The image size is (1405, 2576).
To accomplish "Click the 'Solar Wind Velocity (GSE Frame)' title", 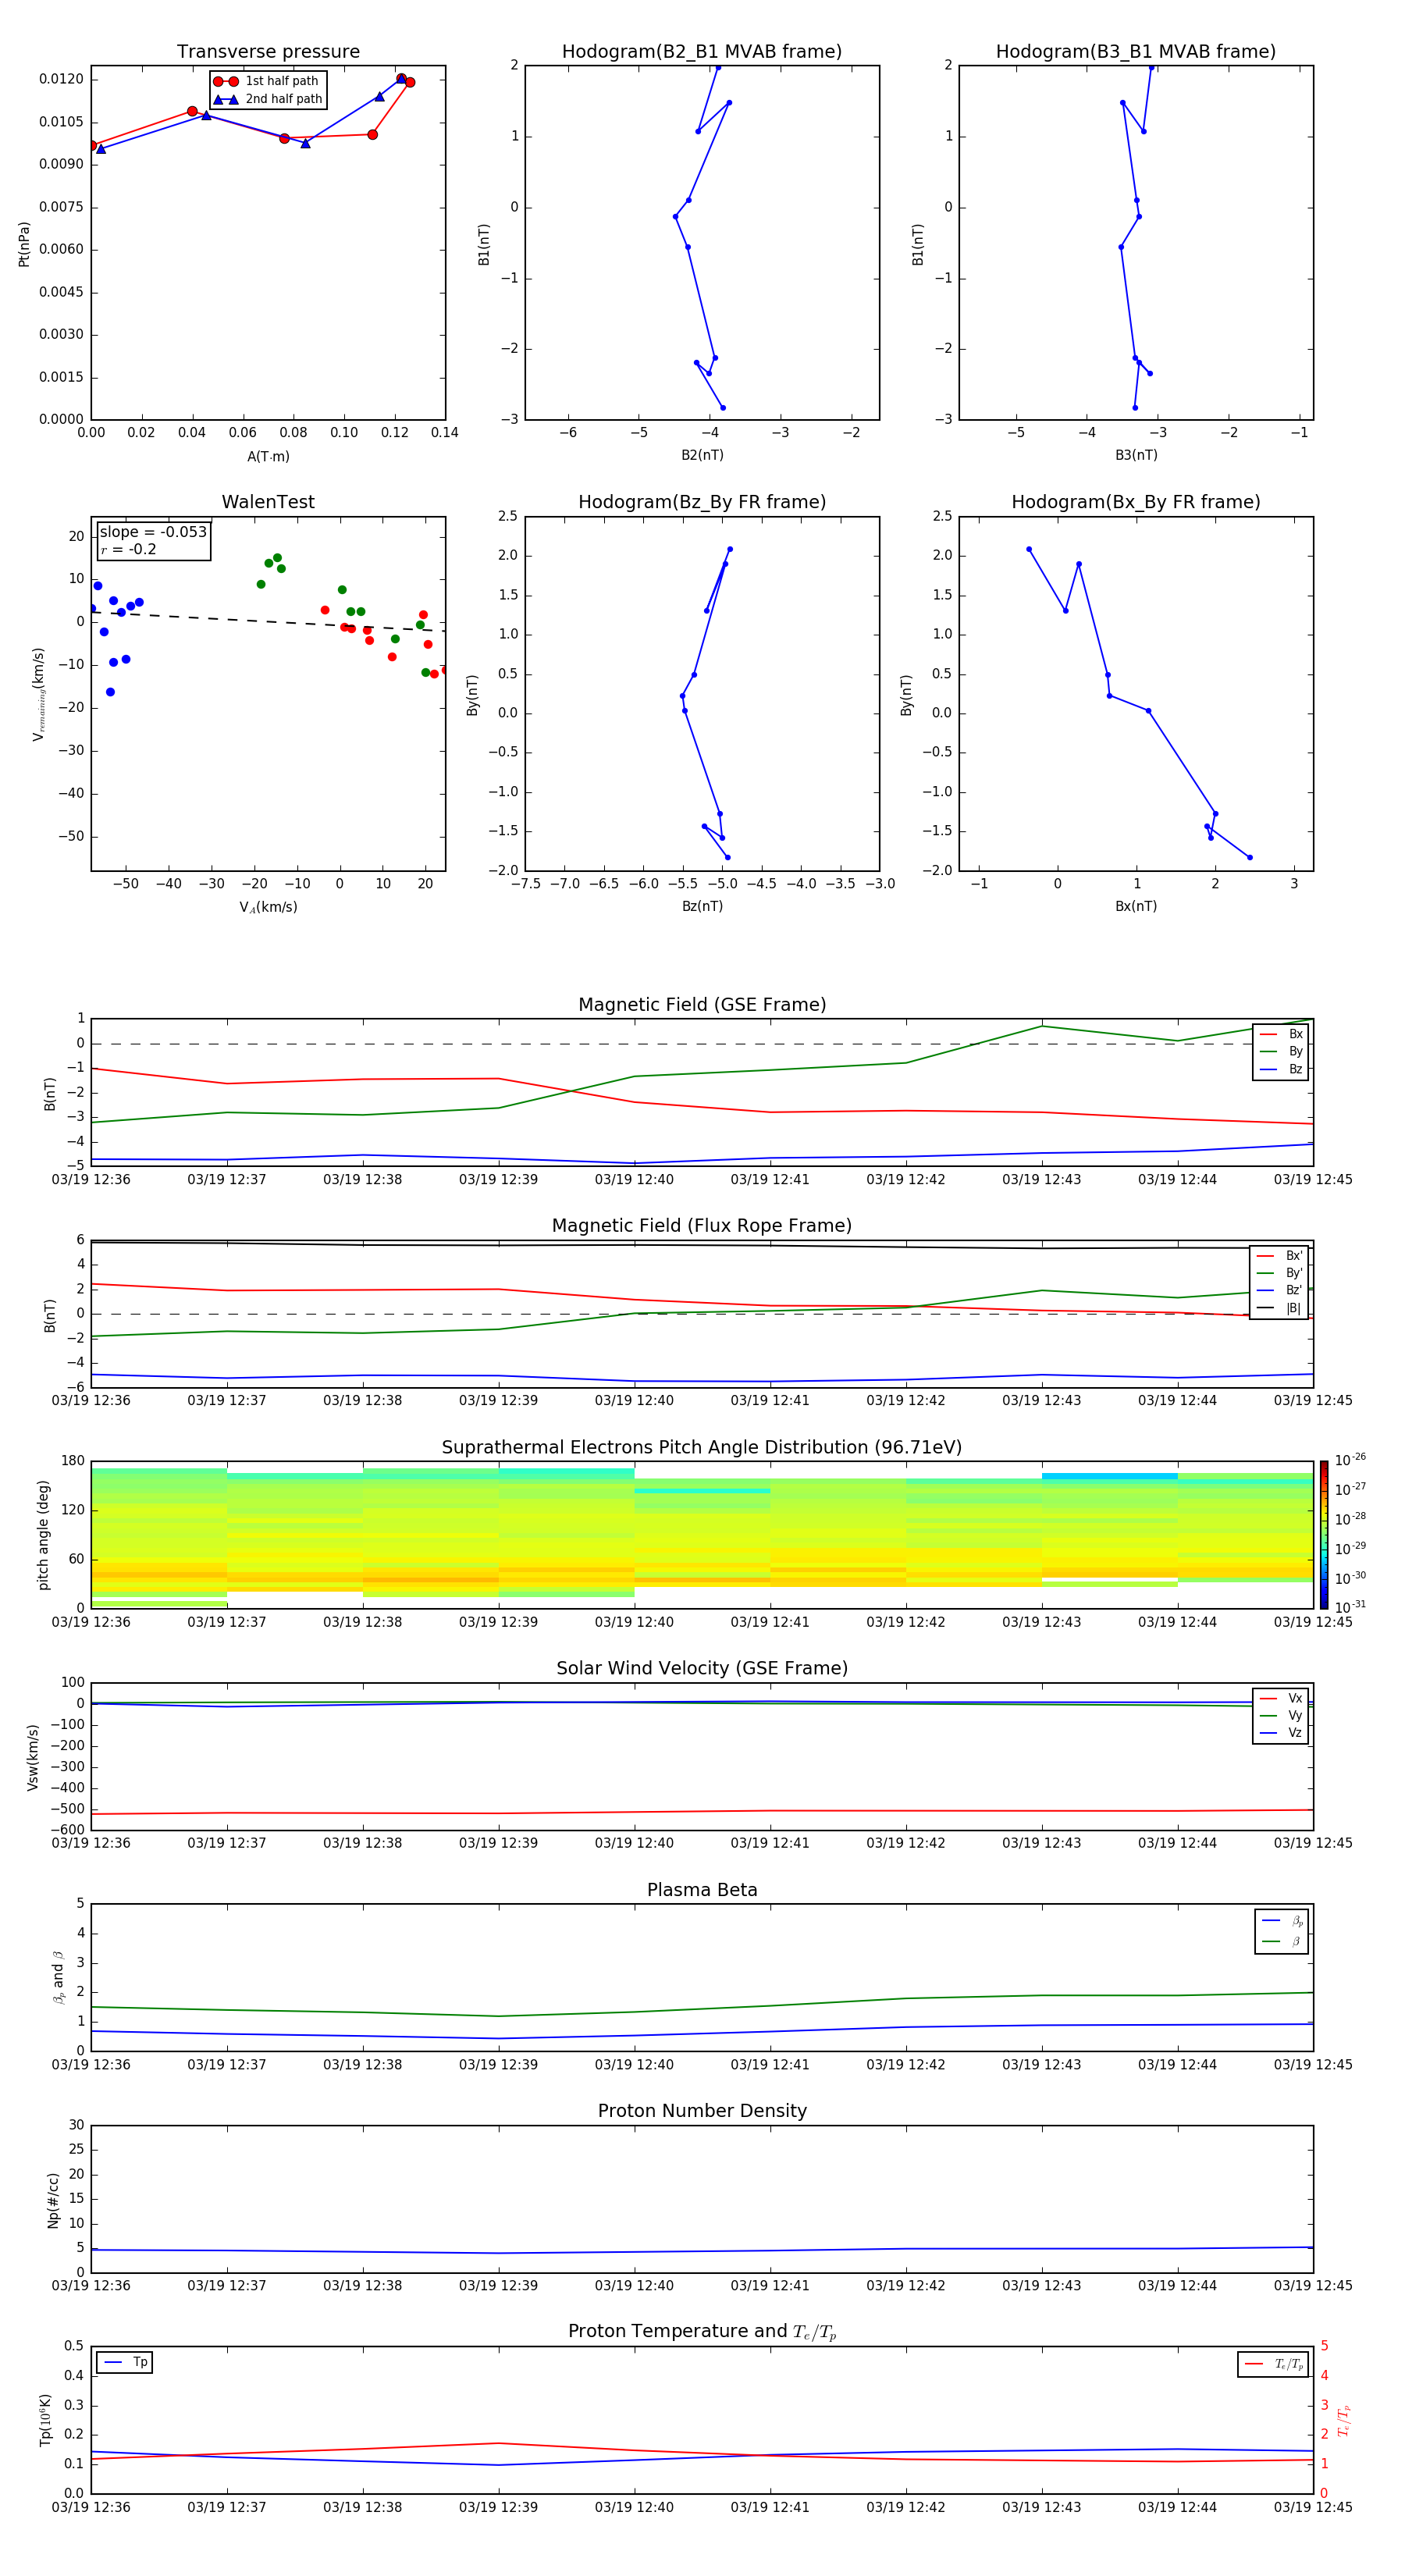I will point(702,1669).
